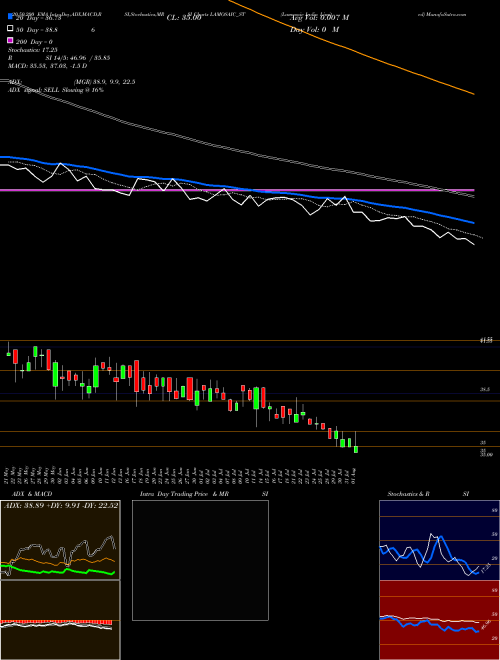Viewport: 500px width, 660px height.
Task: Click the MACD values line in the header
Action: pos(48,66)
